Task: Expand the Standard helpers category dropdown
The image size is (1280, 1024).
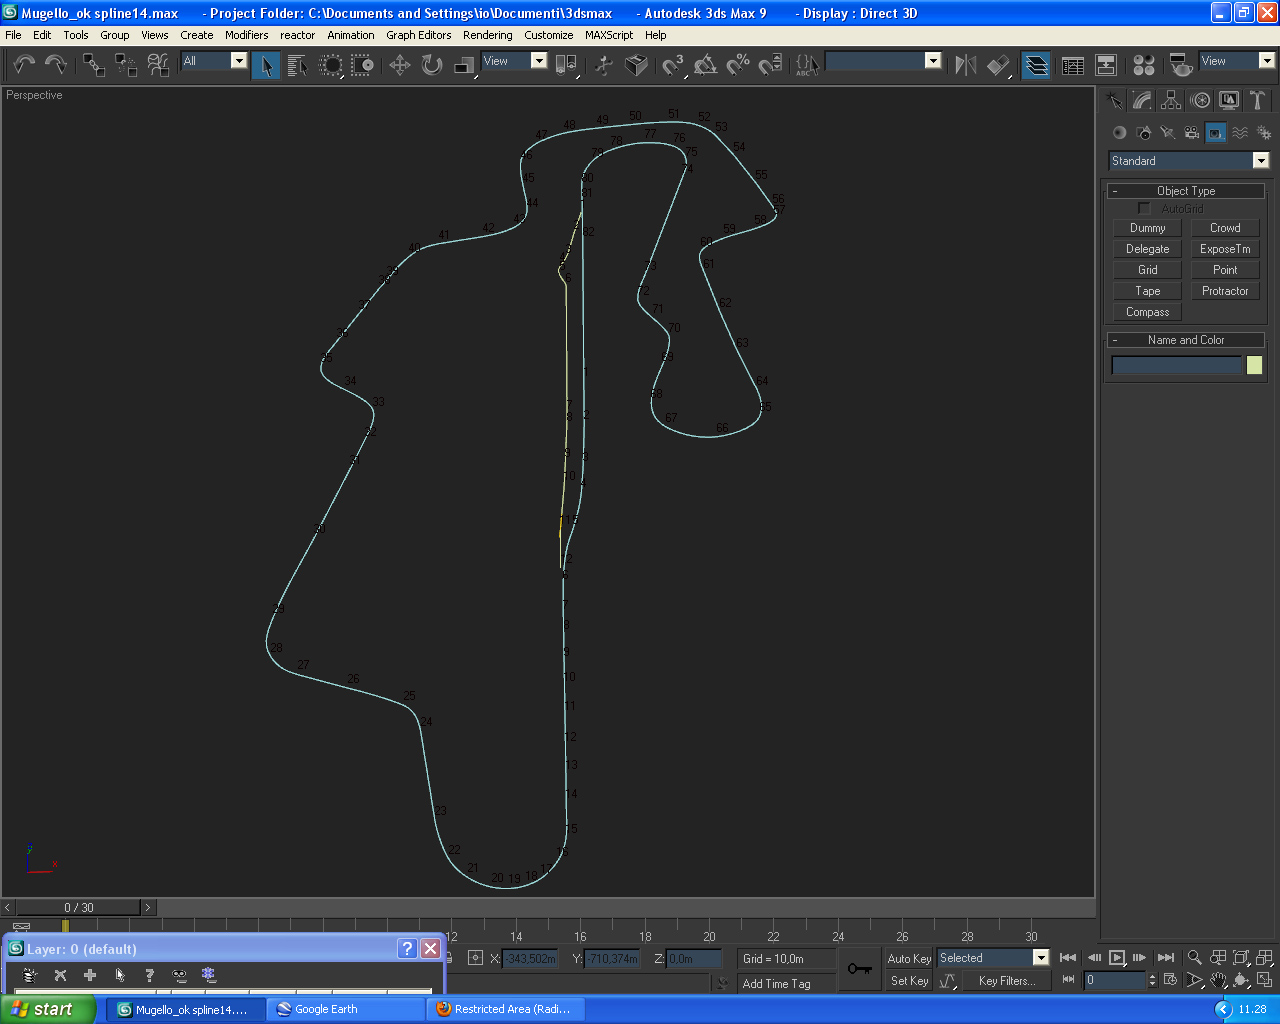Action: click(x=1260, y=161)
